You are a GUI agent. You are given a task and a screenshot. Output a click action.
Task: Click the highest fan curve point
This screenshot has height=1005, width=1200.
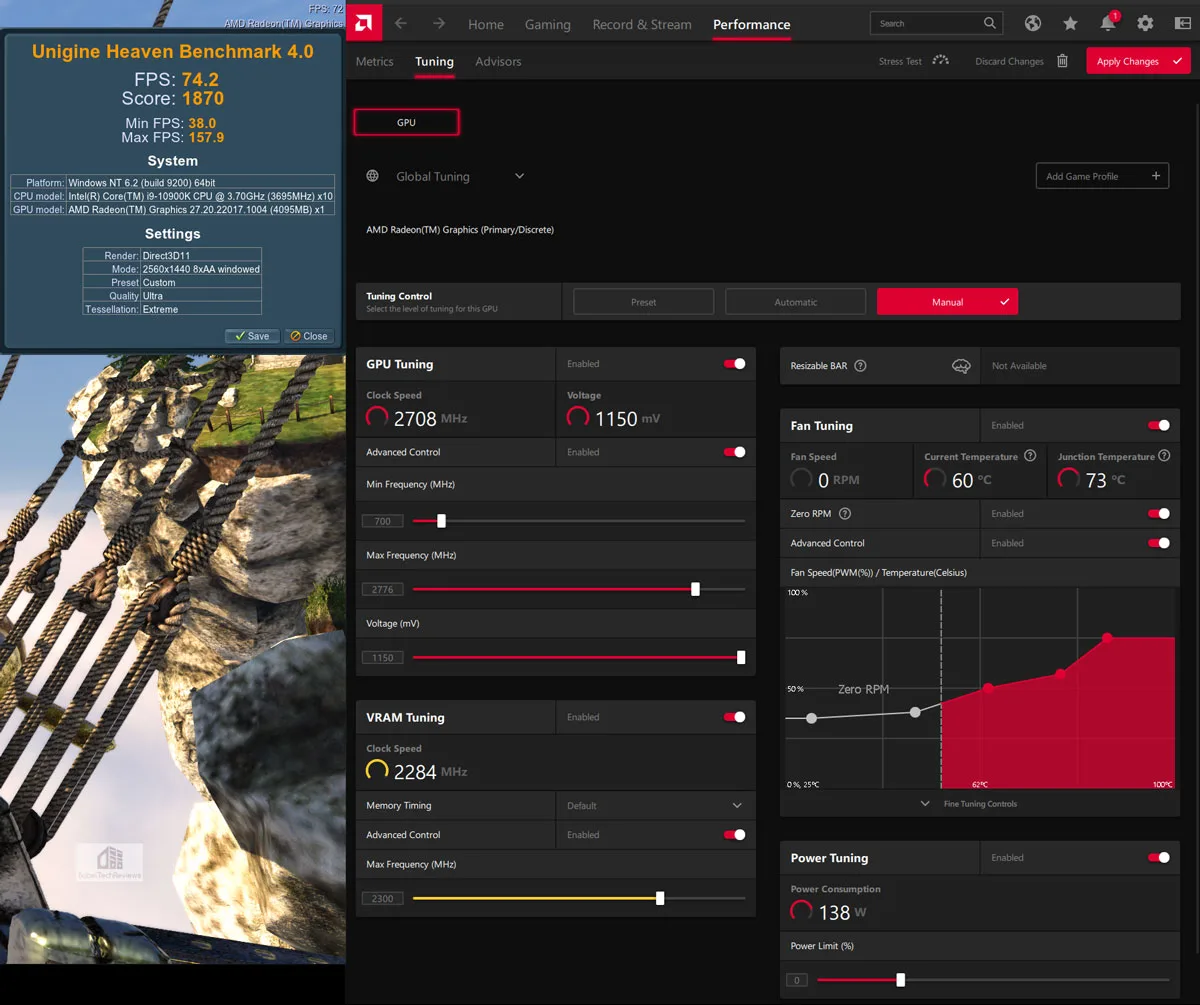(1107, 637)
